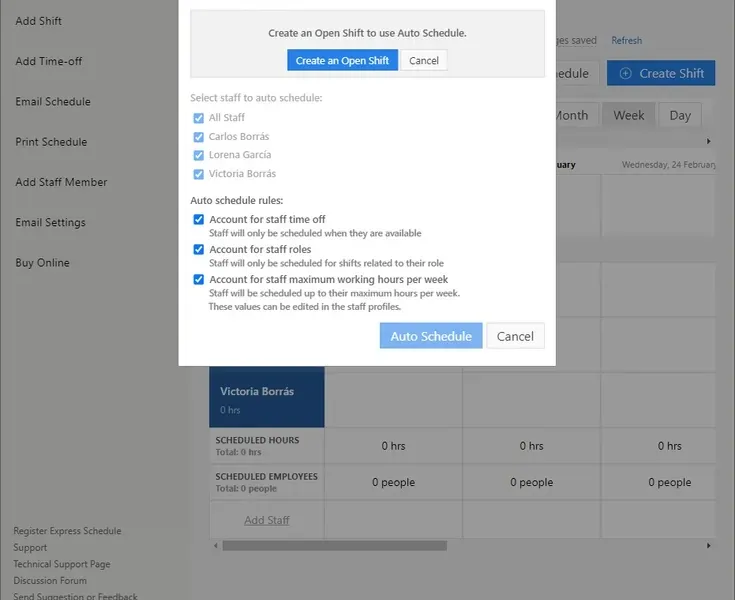Choose Print Schedule from the sidebar
The width and height of the screenshot is (735, 600).
(x=51, y=142)
